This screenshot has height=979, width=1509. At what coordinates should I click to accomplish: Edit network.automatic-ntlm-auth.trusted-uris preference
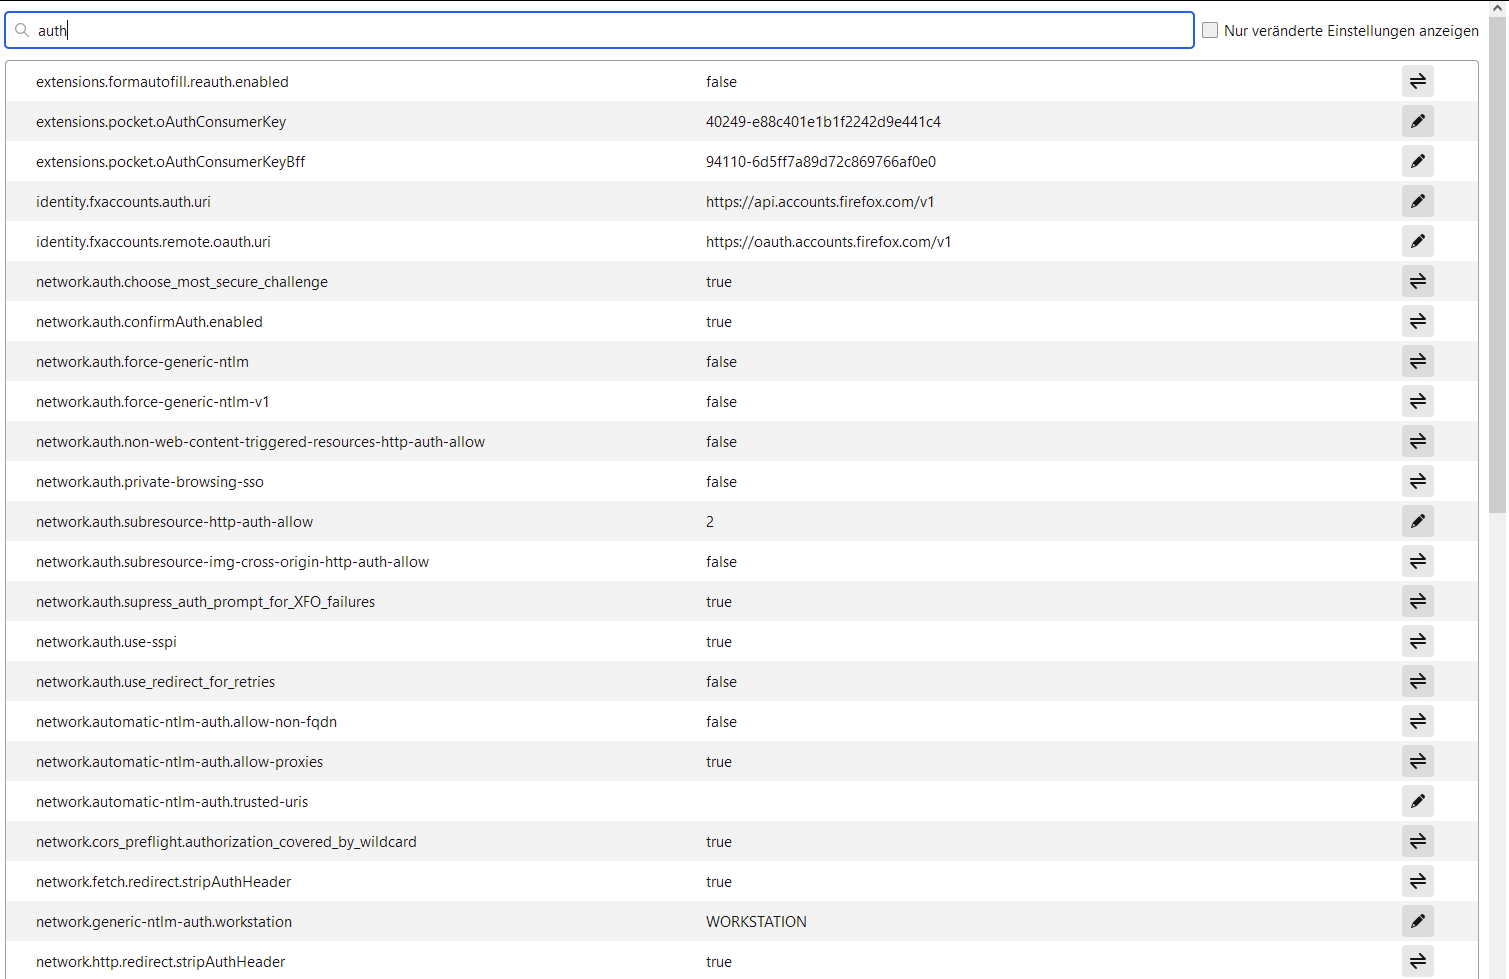tap(1417, 801)
